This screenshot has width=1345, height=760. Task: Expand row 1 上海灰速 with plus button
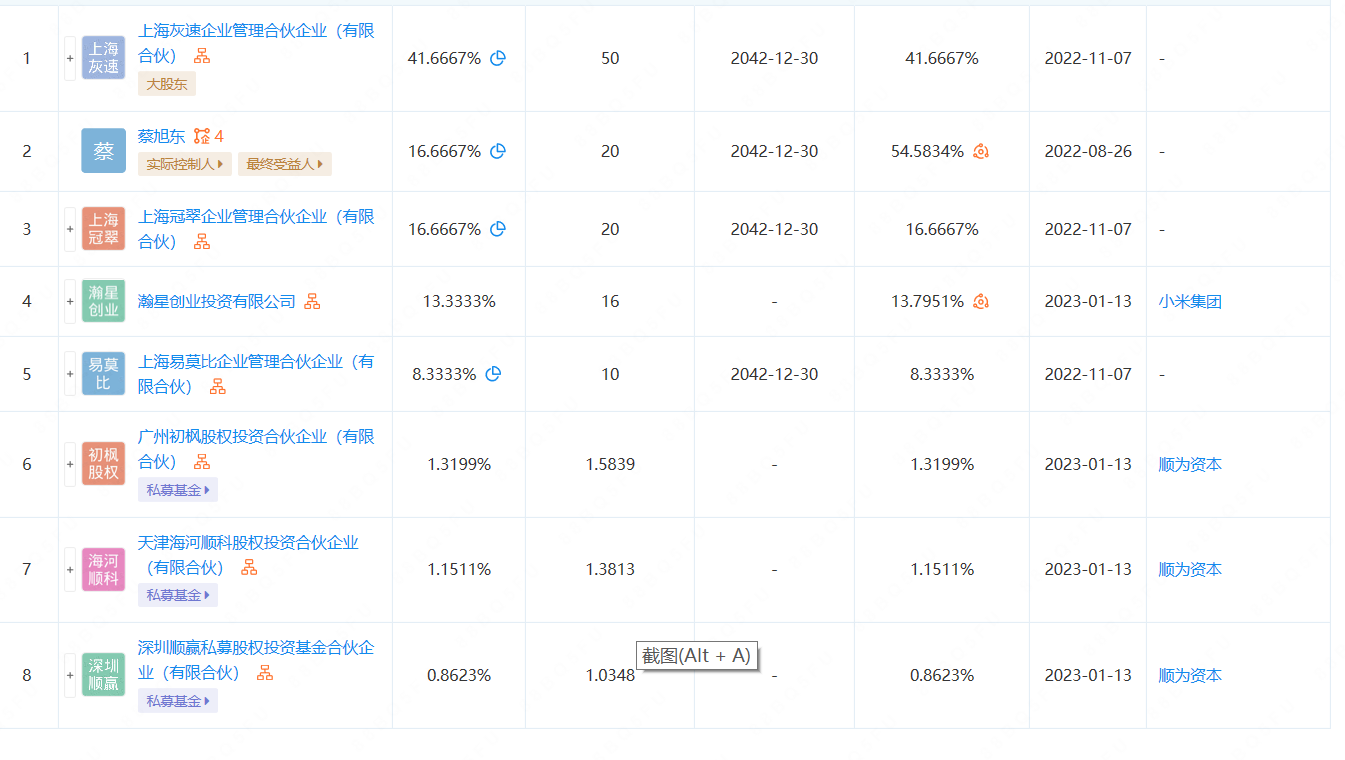pos(70,58)
